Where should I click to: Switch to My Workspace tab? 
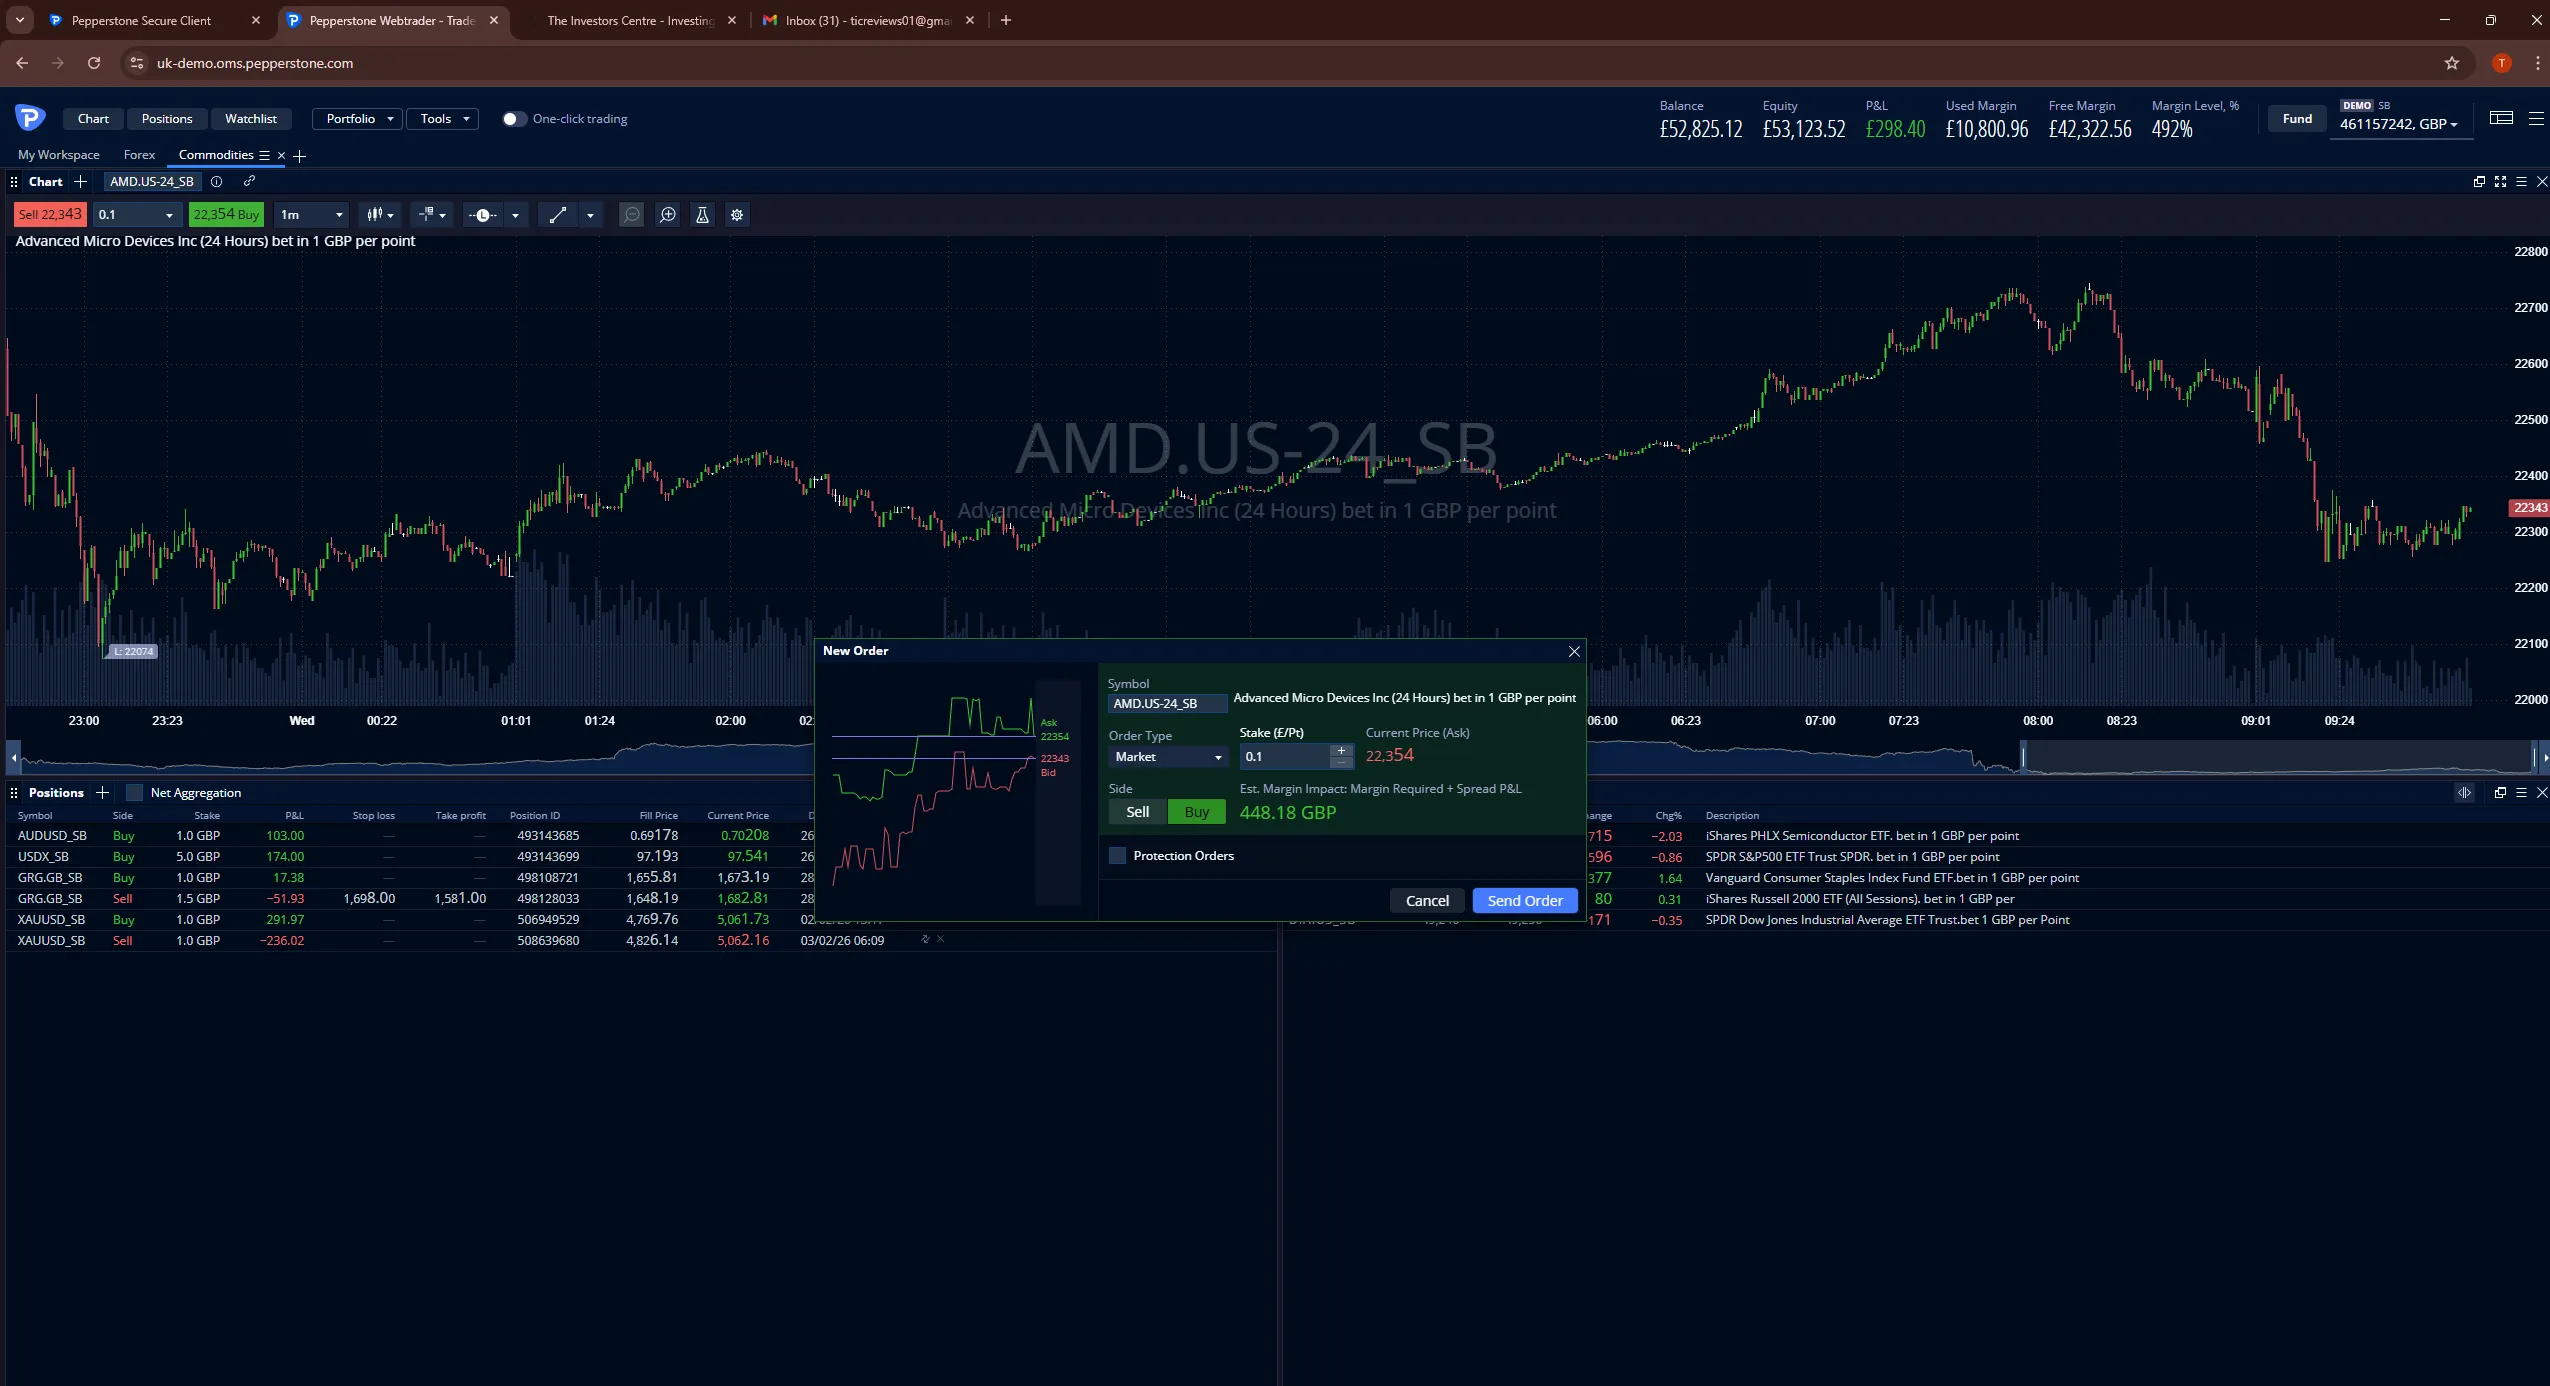pos(59,155)
